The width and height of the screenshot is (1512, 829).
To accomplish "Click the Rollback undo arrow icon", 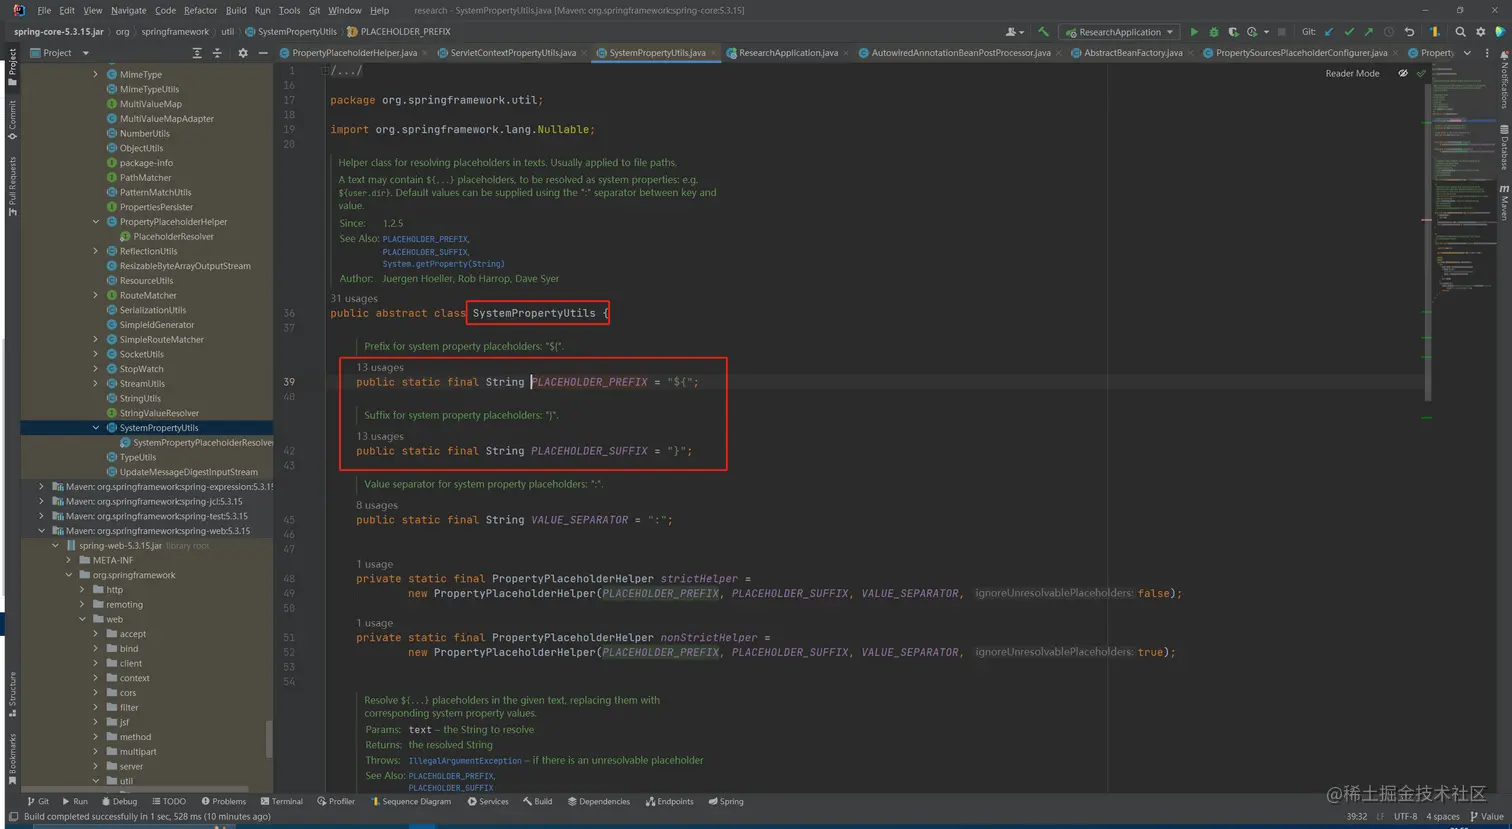I will 1409,32.
